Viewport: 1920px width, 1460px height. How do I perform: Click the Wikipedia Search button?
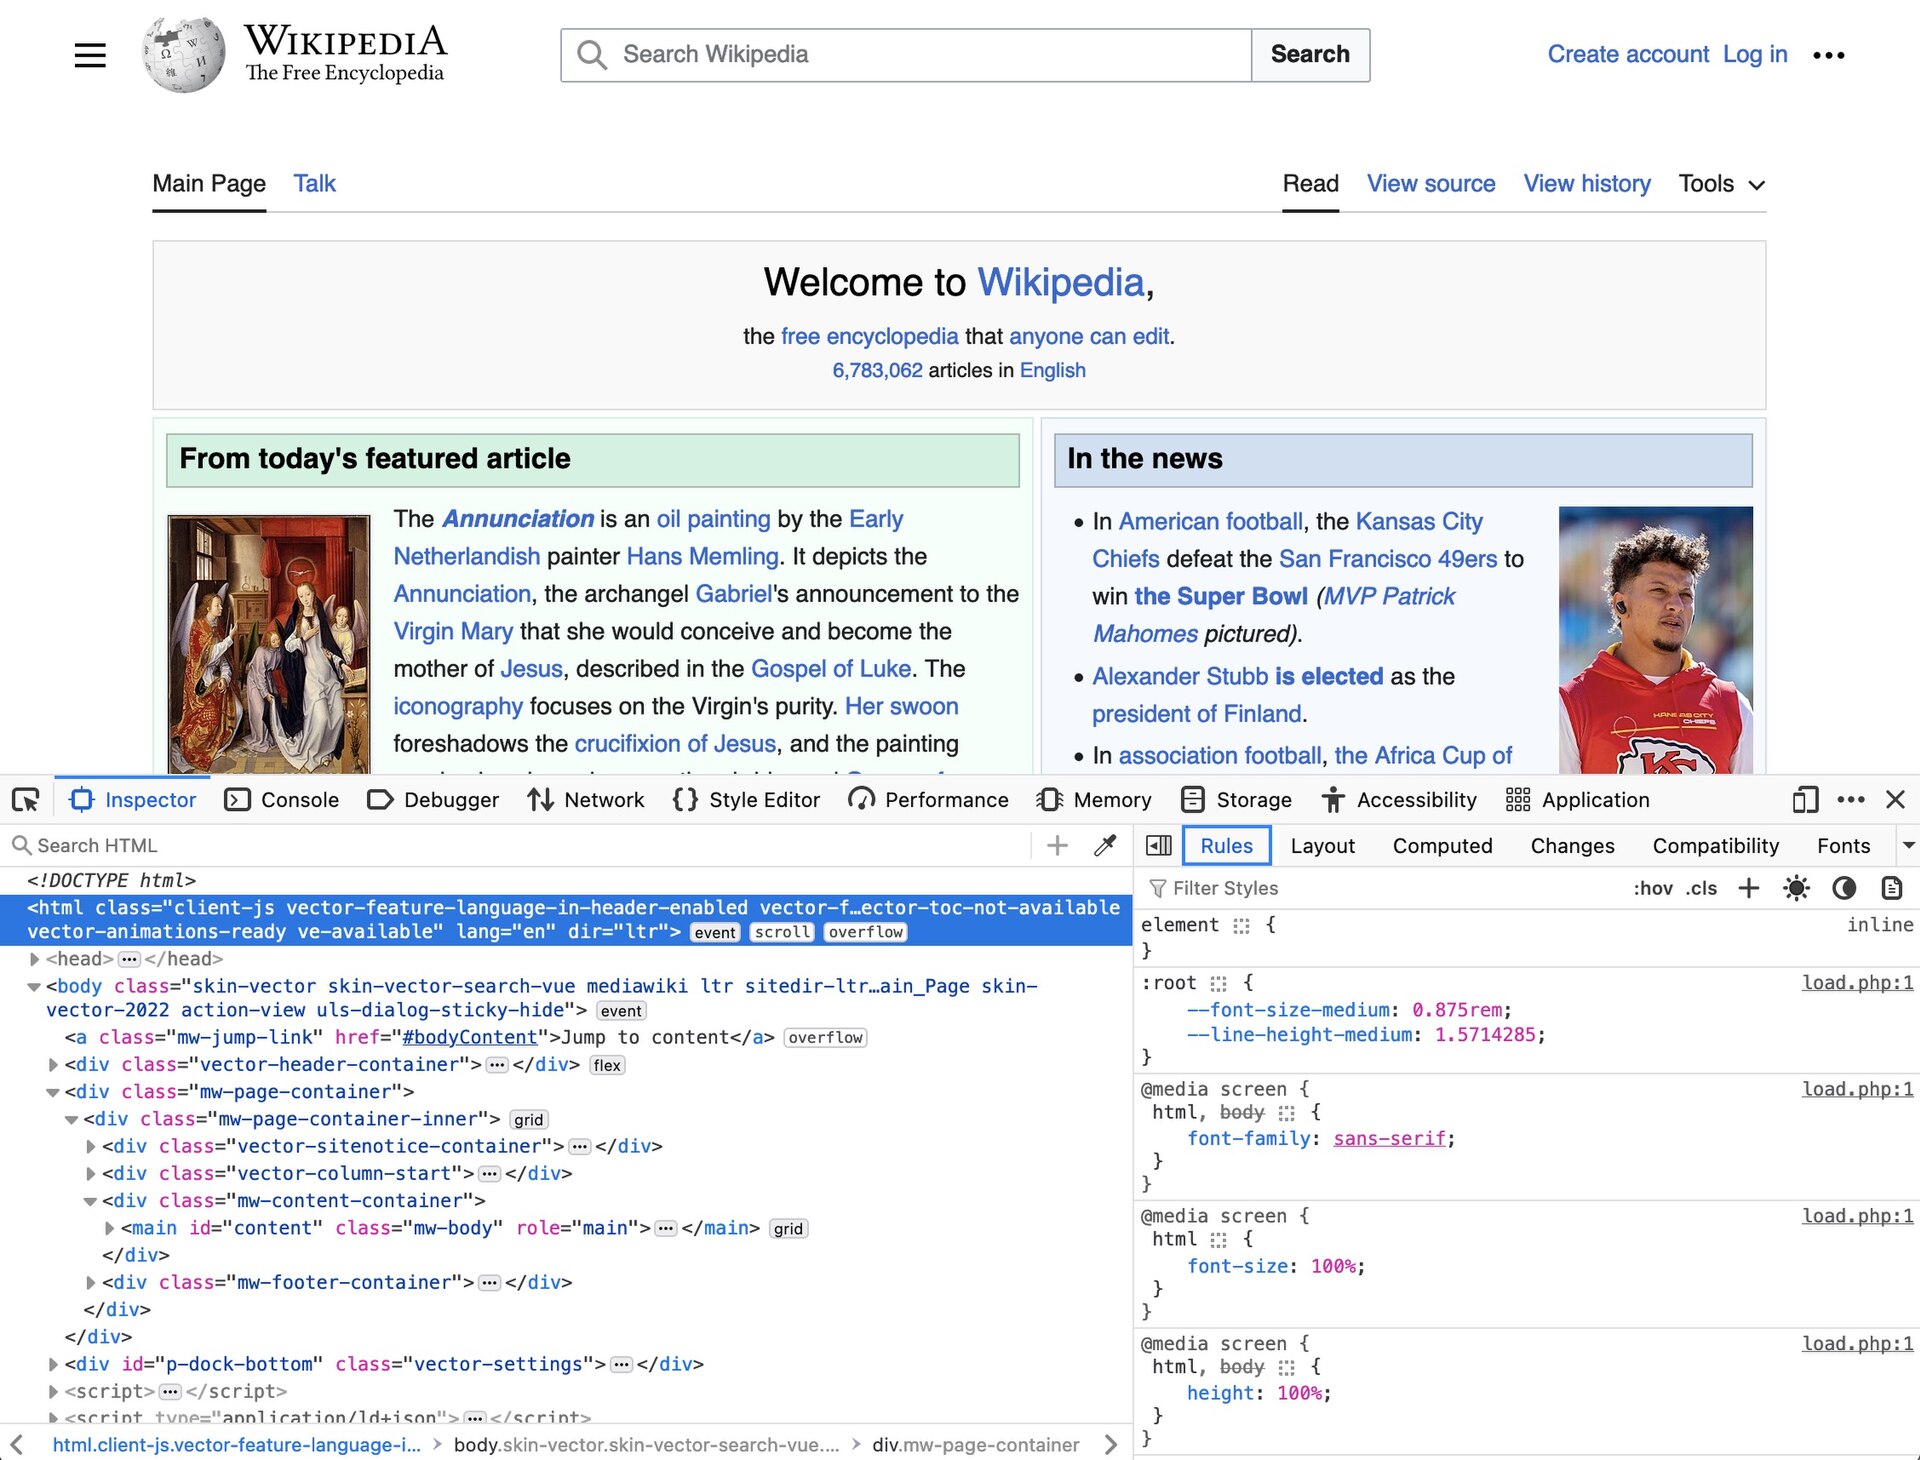click(x=1309, y=55)
